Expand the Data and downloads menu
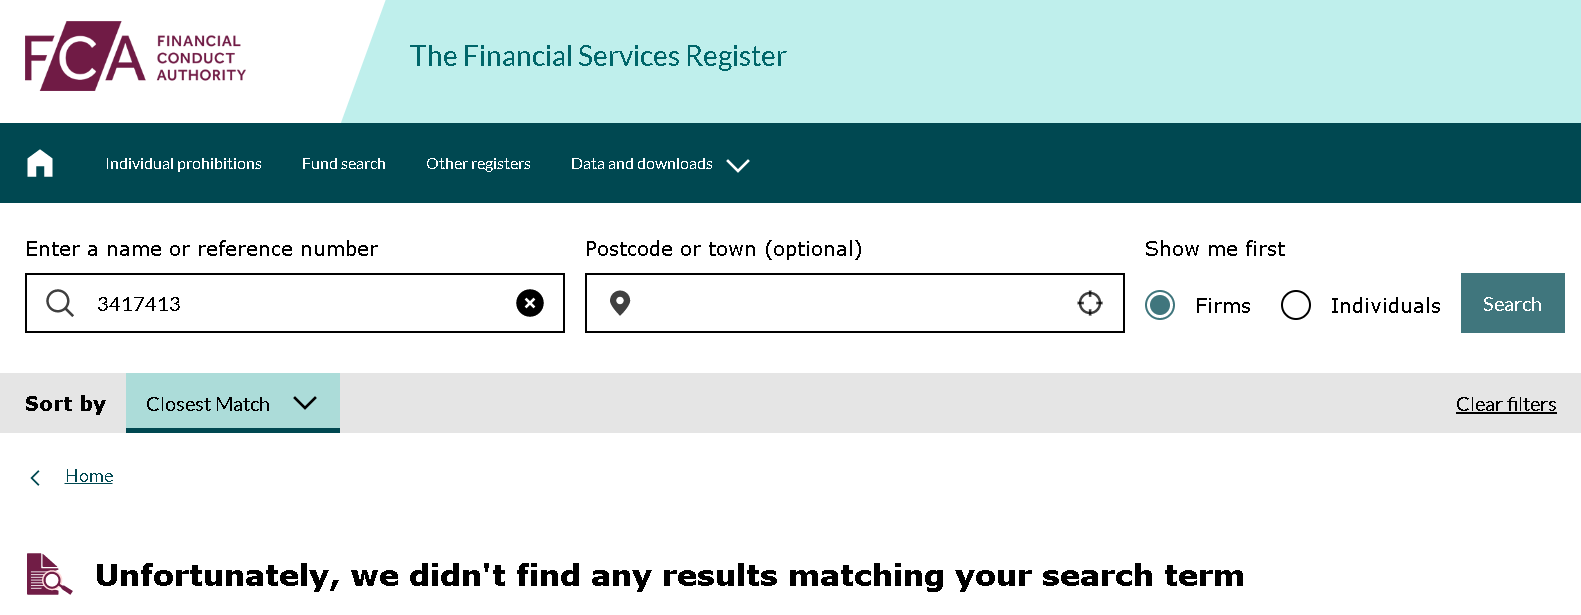Viewport: 1581px width, 615px height. pyautogui.click(x=642, y=164)
